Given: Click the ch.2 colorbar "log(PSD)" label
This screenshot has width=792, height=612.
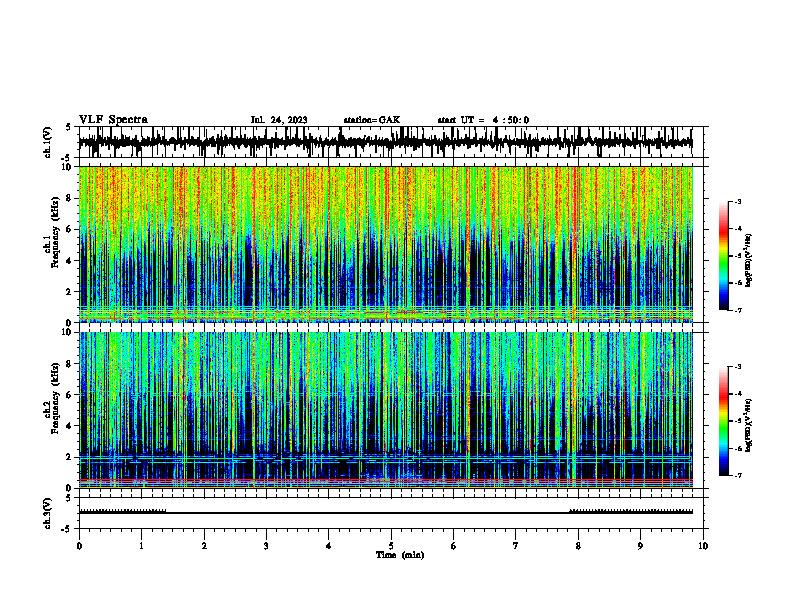Looking at the screenshot, I should (749, 425).
